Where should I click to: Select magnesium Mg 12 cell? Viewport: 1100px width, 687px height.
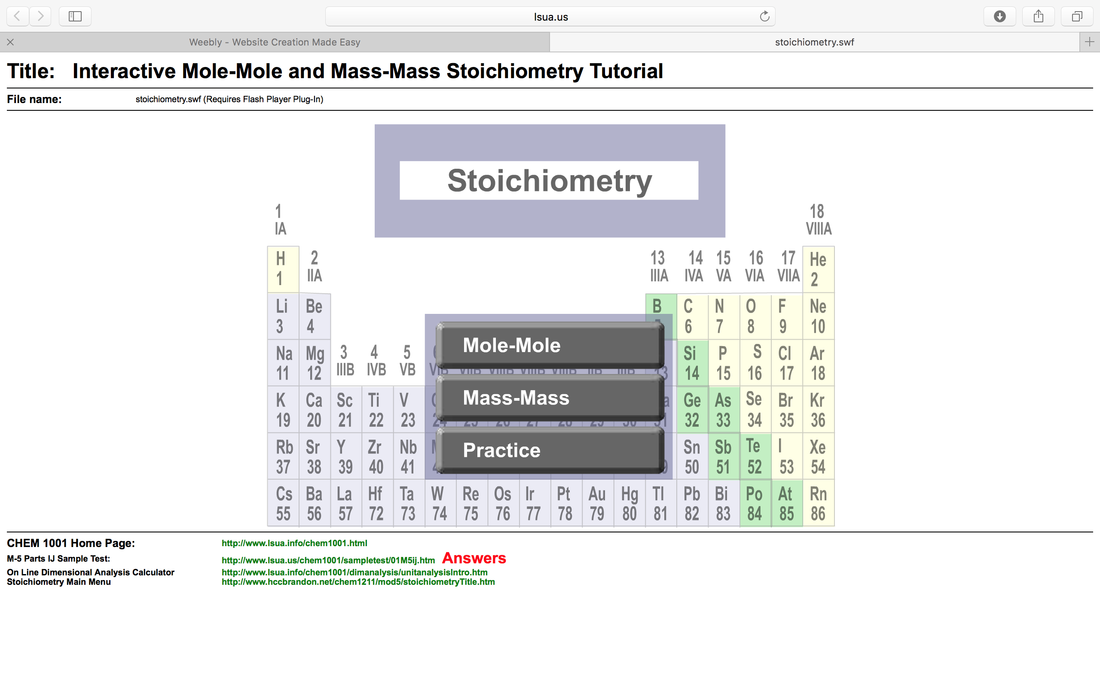(314, 363)
